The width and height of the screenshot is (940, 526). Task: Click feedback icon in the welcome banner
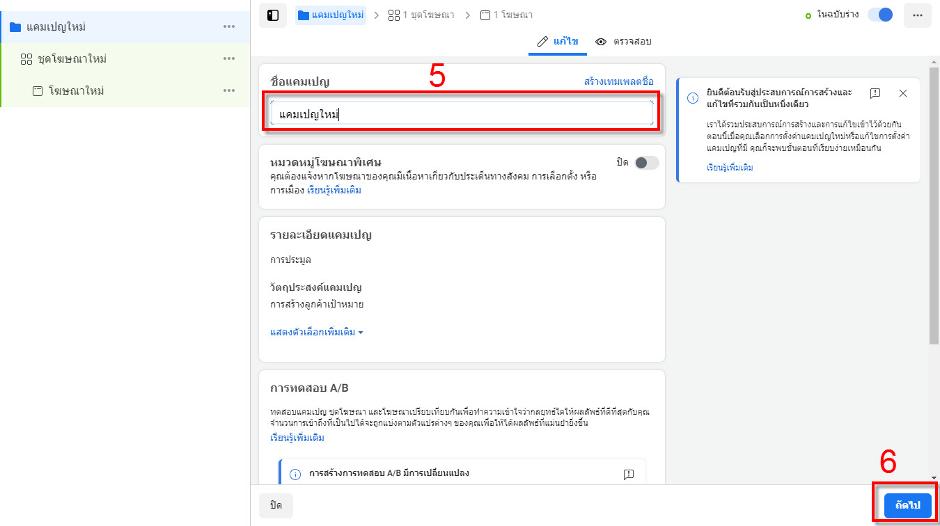click(x=875, y=93)
